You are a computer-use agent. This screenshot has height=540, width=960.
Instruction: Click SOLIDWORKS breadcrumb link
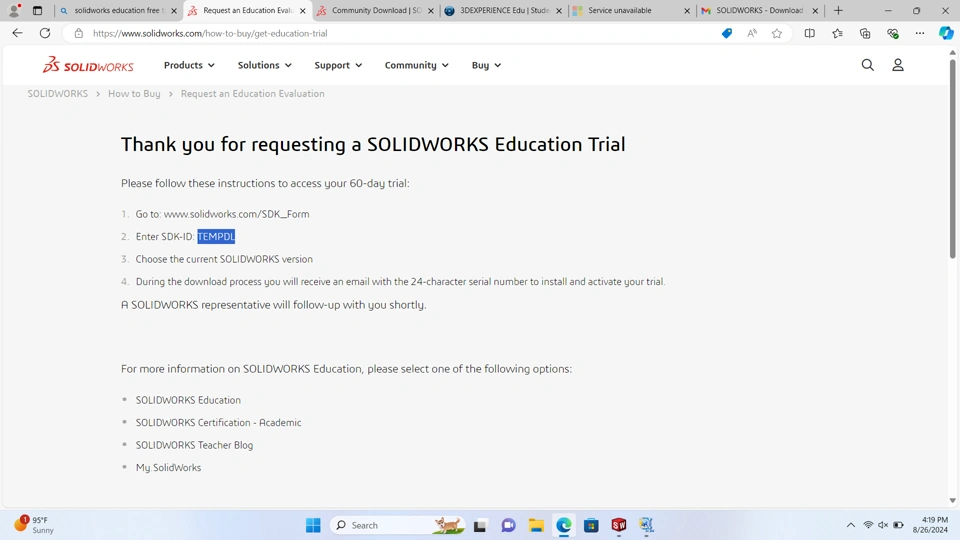pyautogui.click(x=58, y=94)
